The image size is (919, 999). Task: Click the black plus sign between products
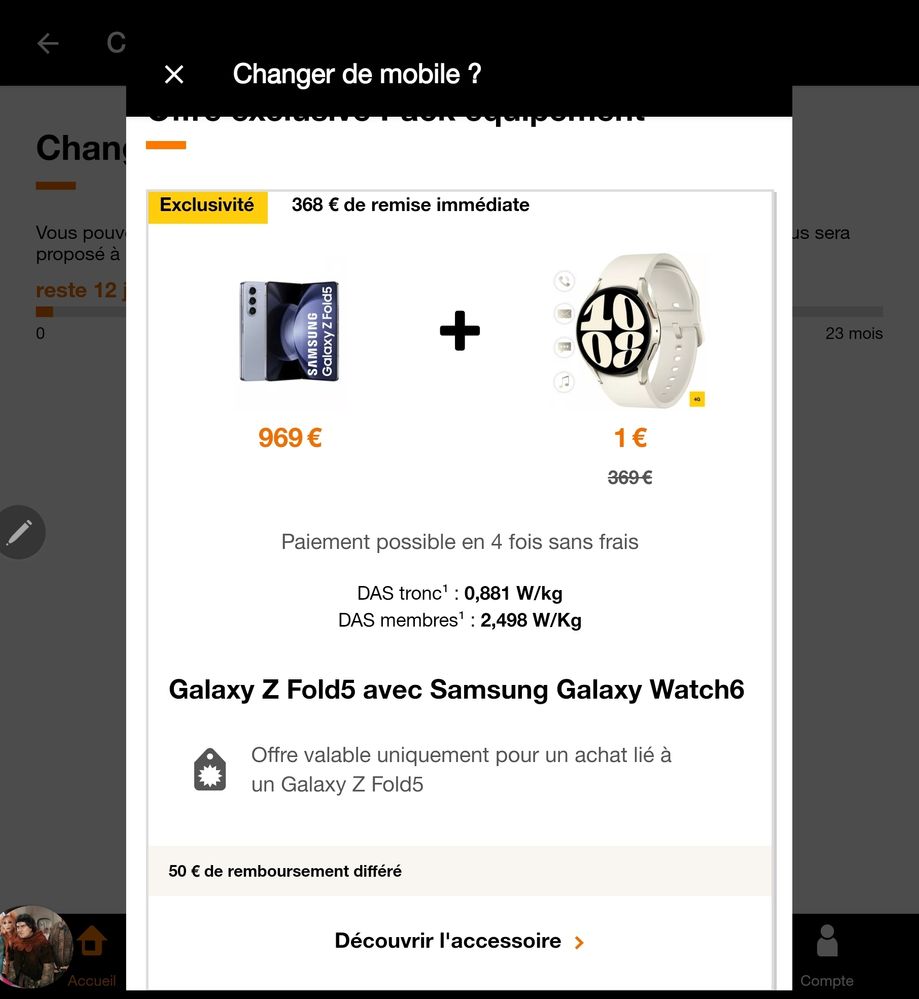point(460,331)
